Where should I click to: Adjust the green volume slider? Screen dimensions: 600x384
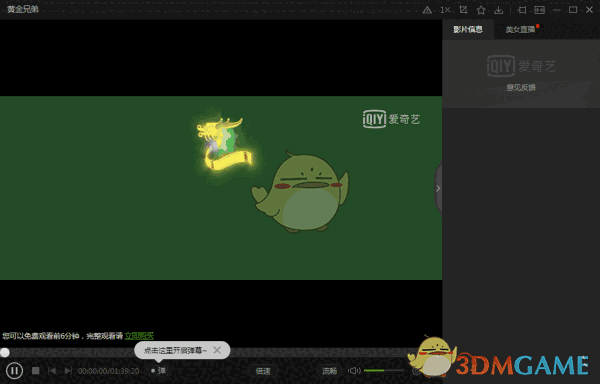coord(383,371)
